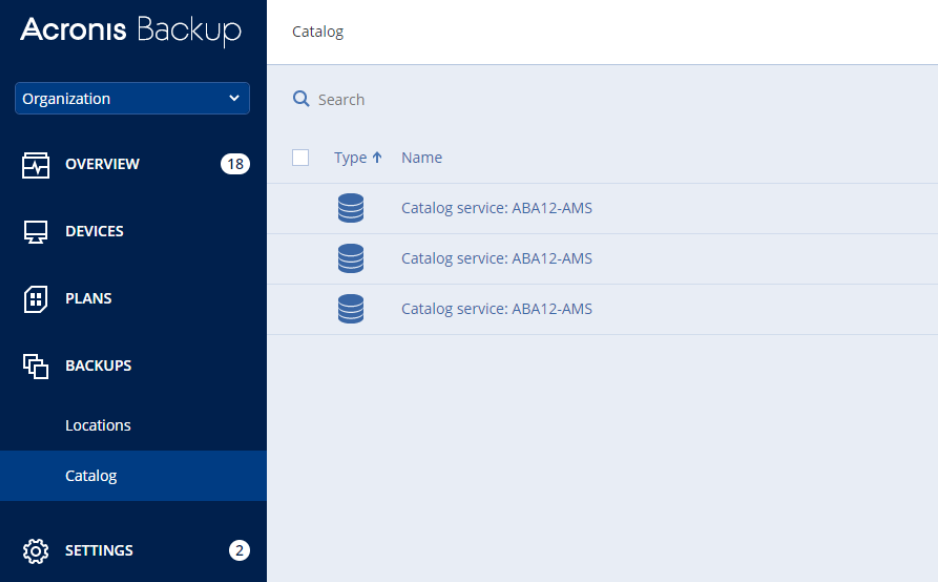Screen dimensions: 938x582
Task: Open the Backups section
Action: (98, 365)
